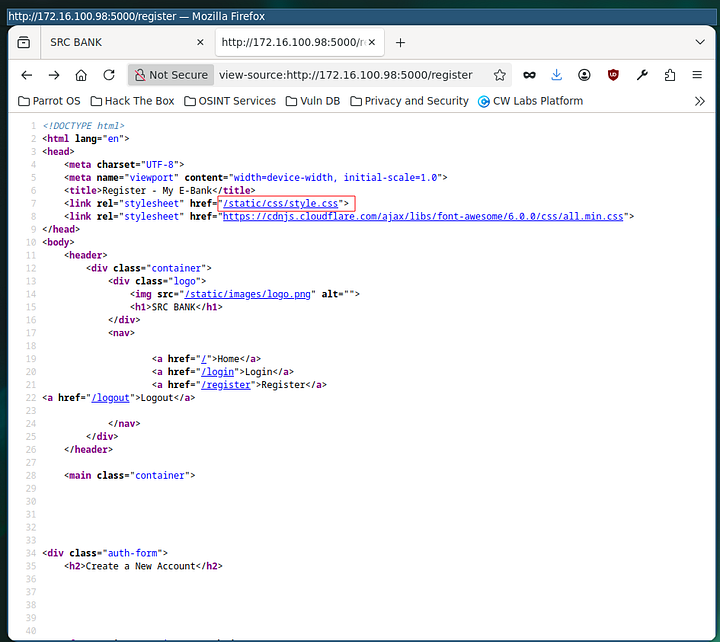Click the closing "</header>" tag
The height and width of the screenshot is (642, 720).
click(x=88, y=450)
